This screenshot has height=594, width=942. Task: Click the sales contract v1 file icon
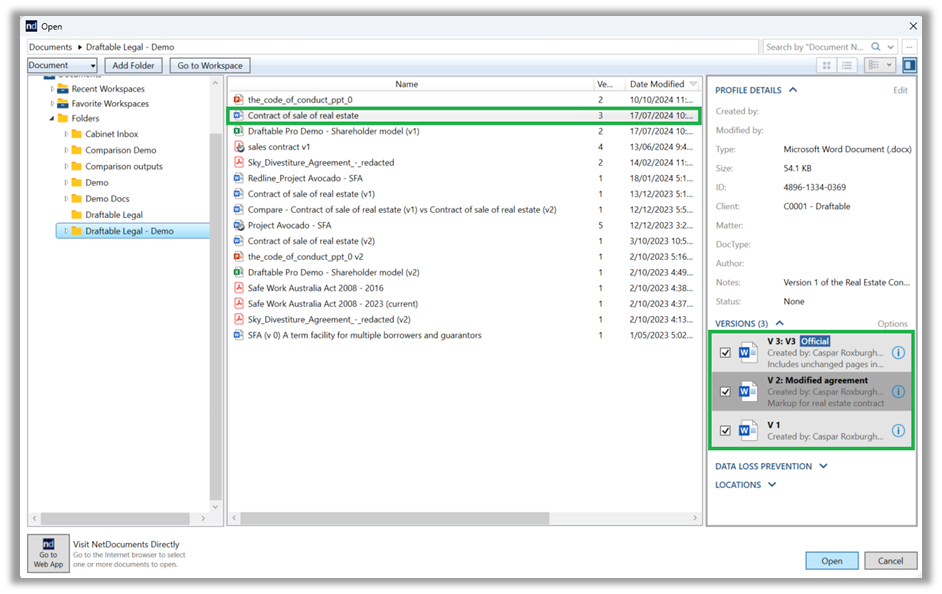[239, 147]
